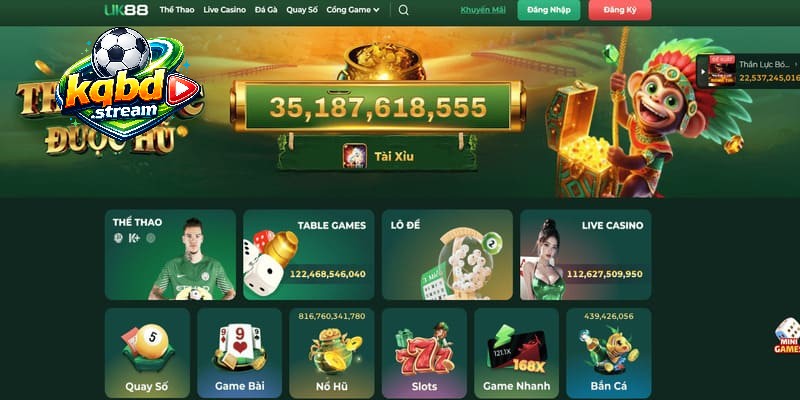Expand the Cổng Game dropdown menu
The width and height of the screenshot is (800, 400).
pos(353,10)
